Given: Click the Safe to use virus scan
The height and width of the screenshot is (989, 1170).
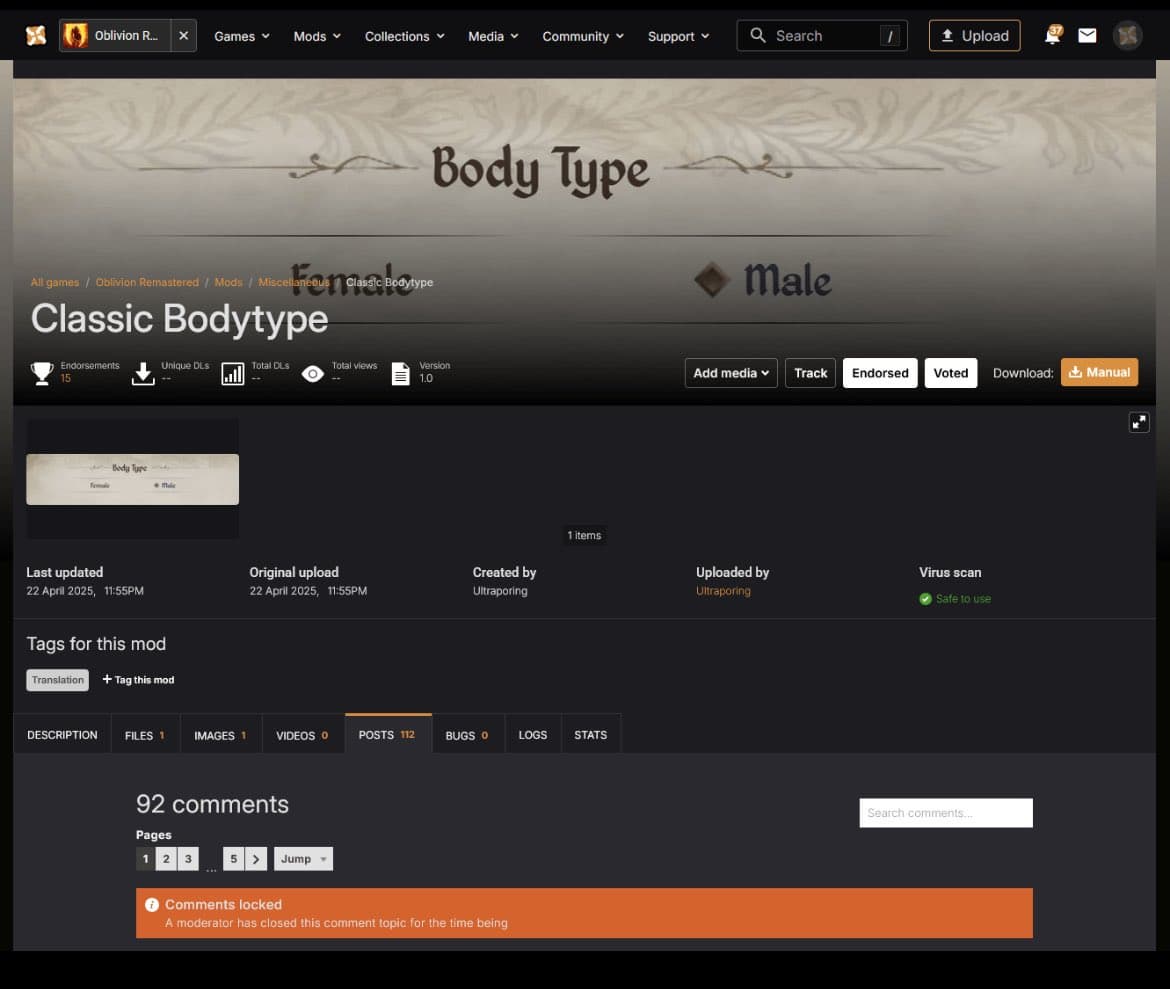Looking at the screenshot, I should tap(963, 599).
